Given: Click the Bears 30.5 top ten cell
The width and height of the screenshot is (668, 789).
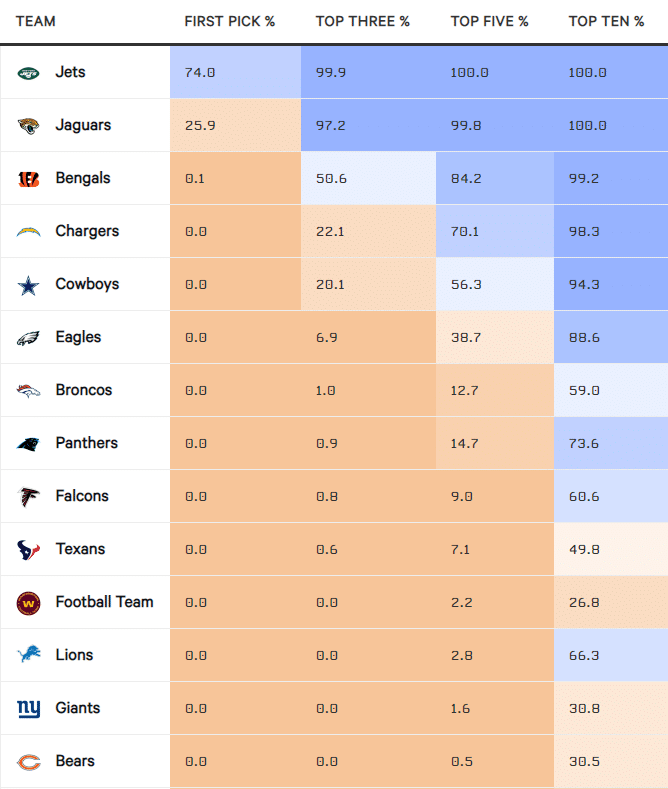Looking at the screenshot, I should [x=610, y=761].
